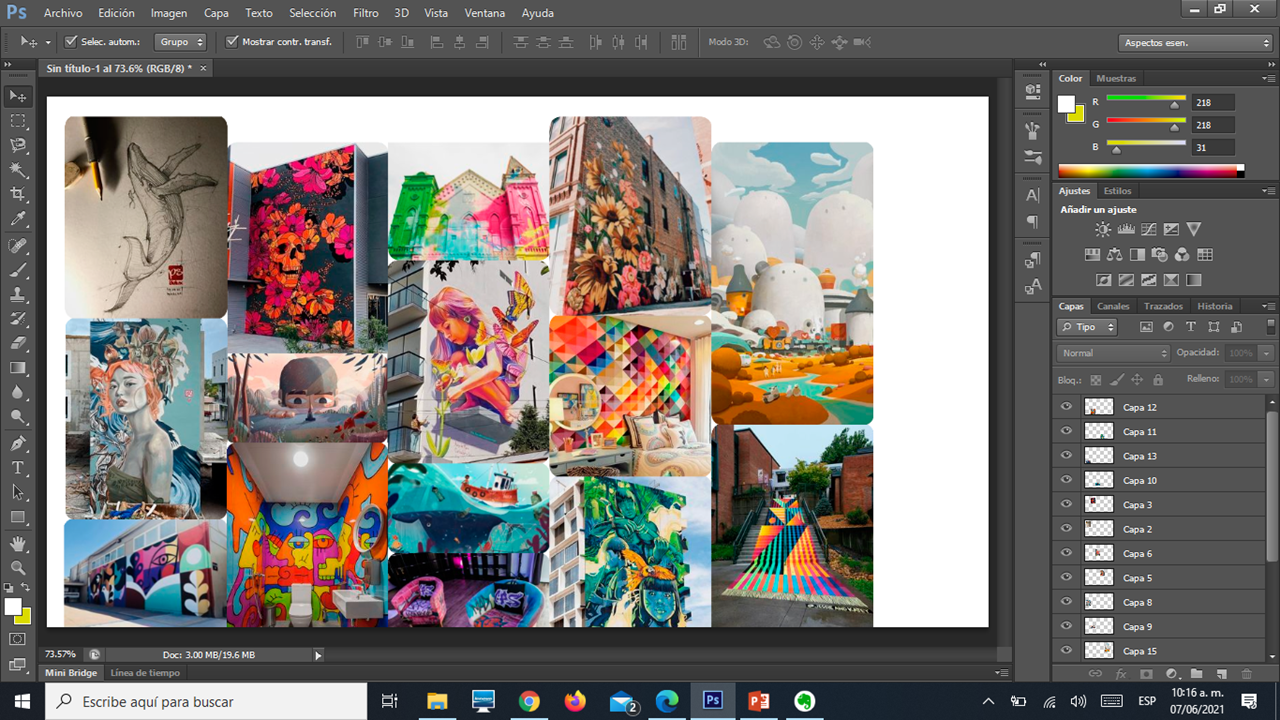Select the Horizontal Type tool
This screenshot has height=720, width=1280.
tap(18, 468)
